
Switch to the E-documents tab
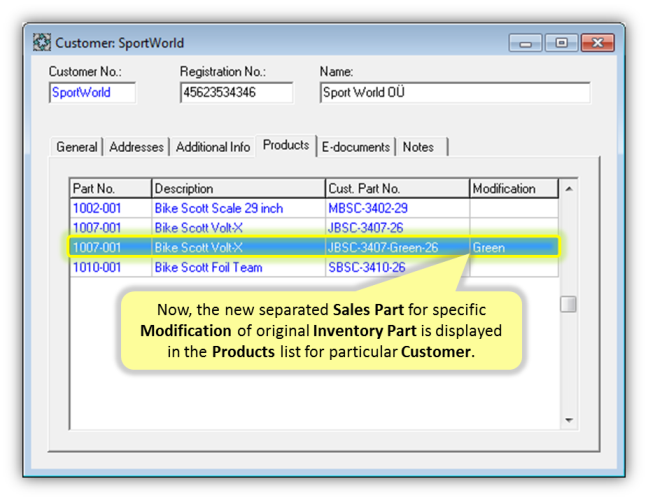coord(356,147)
